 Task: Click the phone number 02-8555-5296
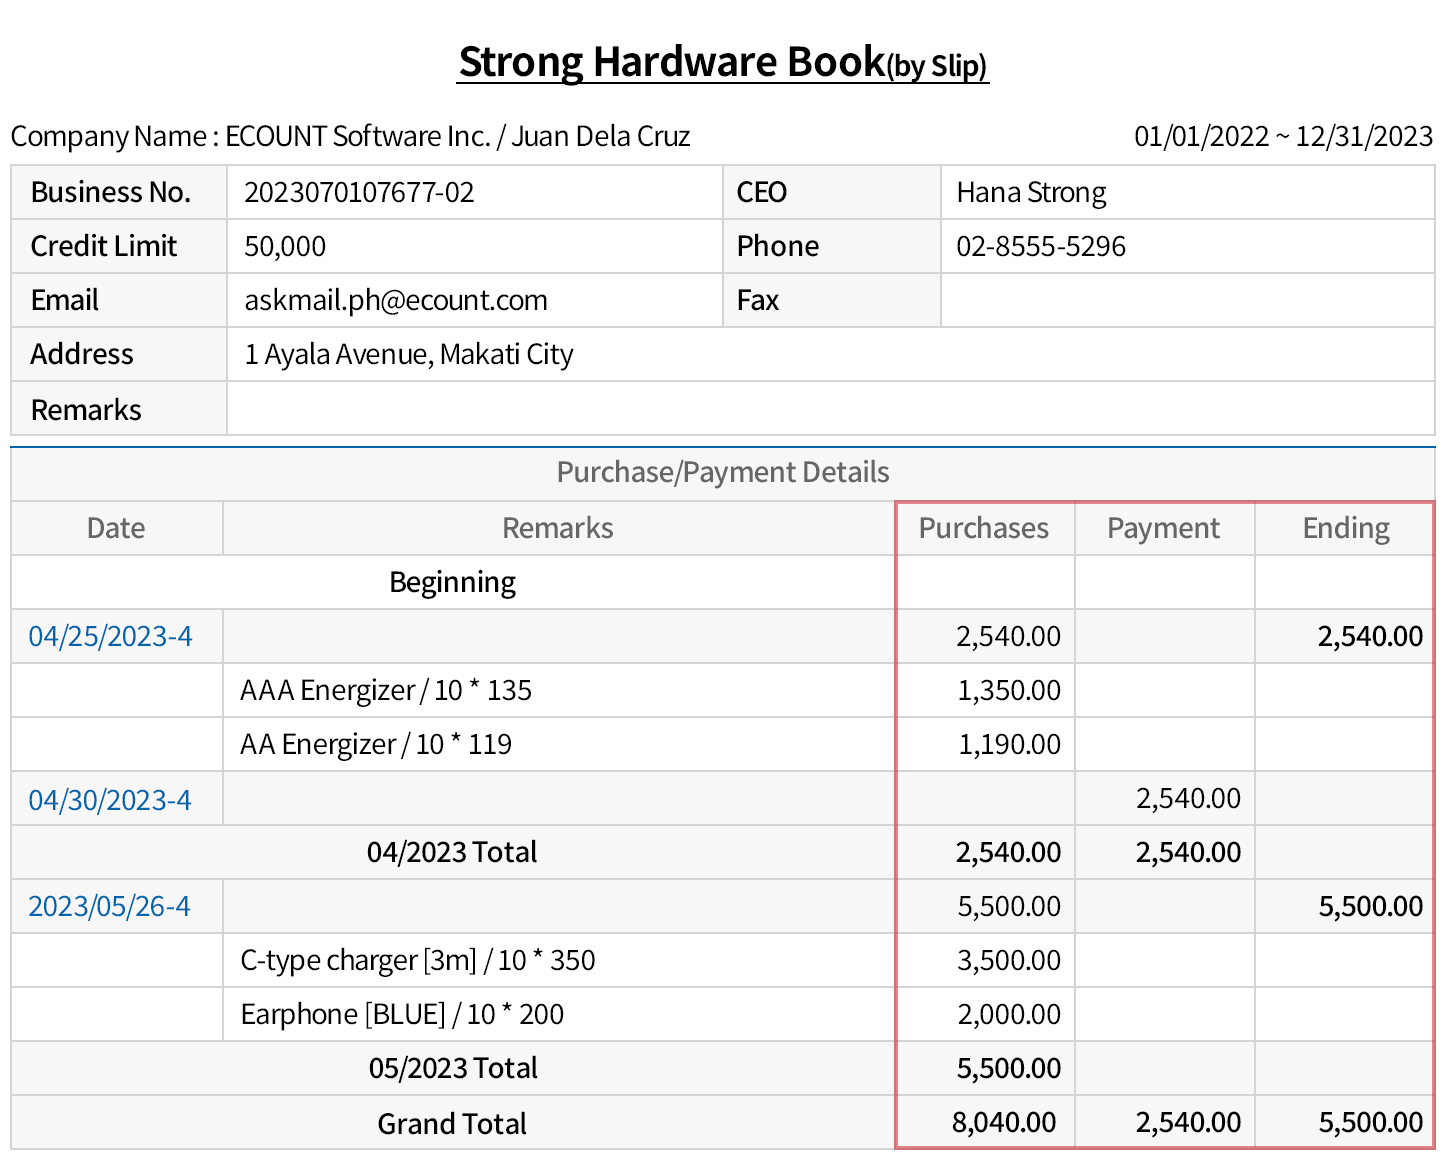coord(1040,247)
